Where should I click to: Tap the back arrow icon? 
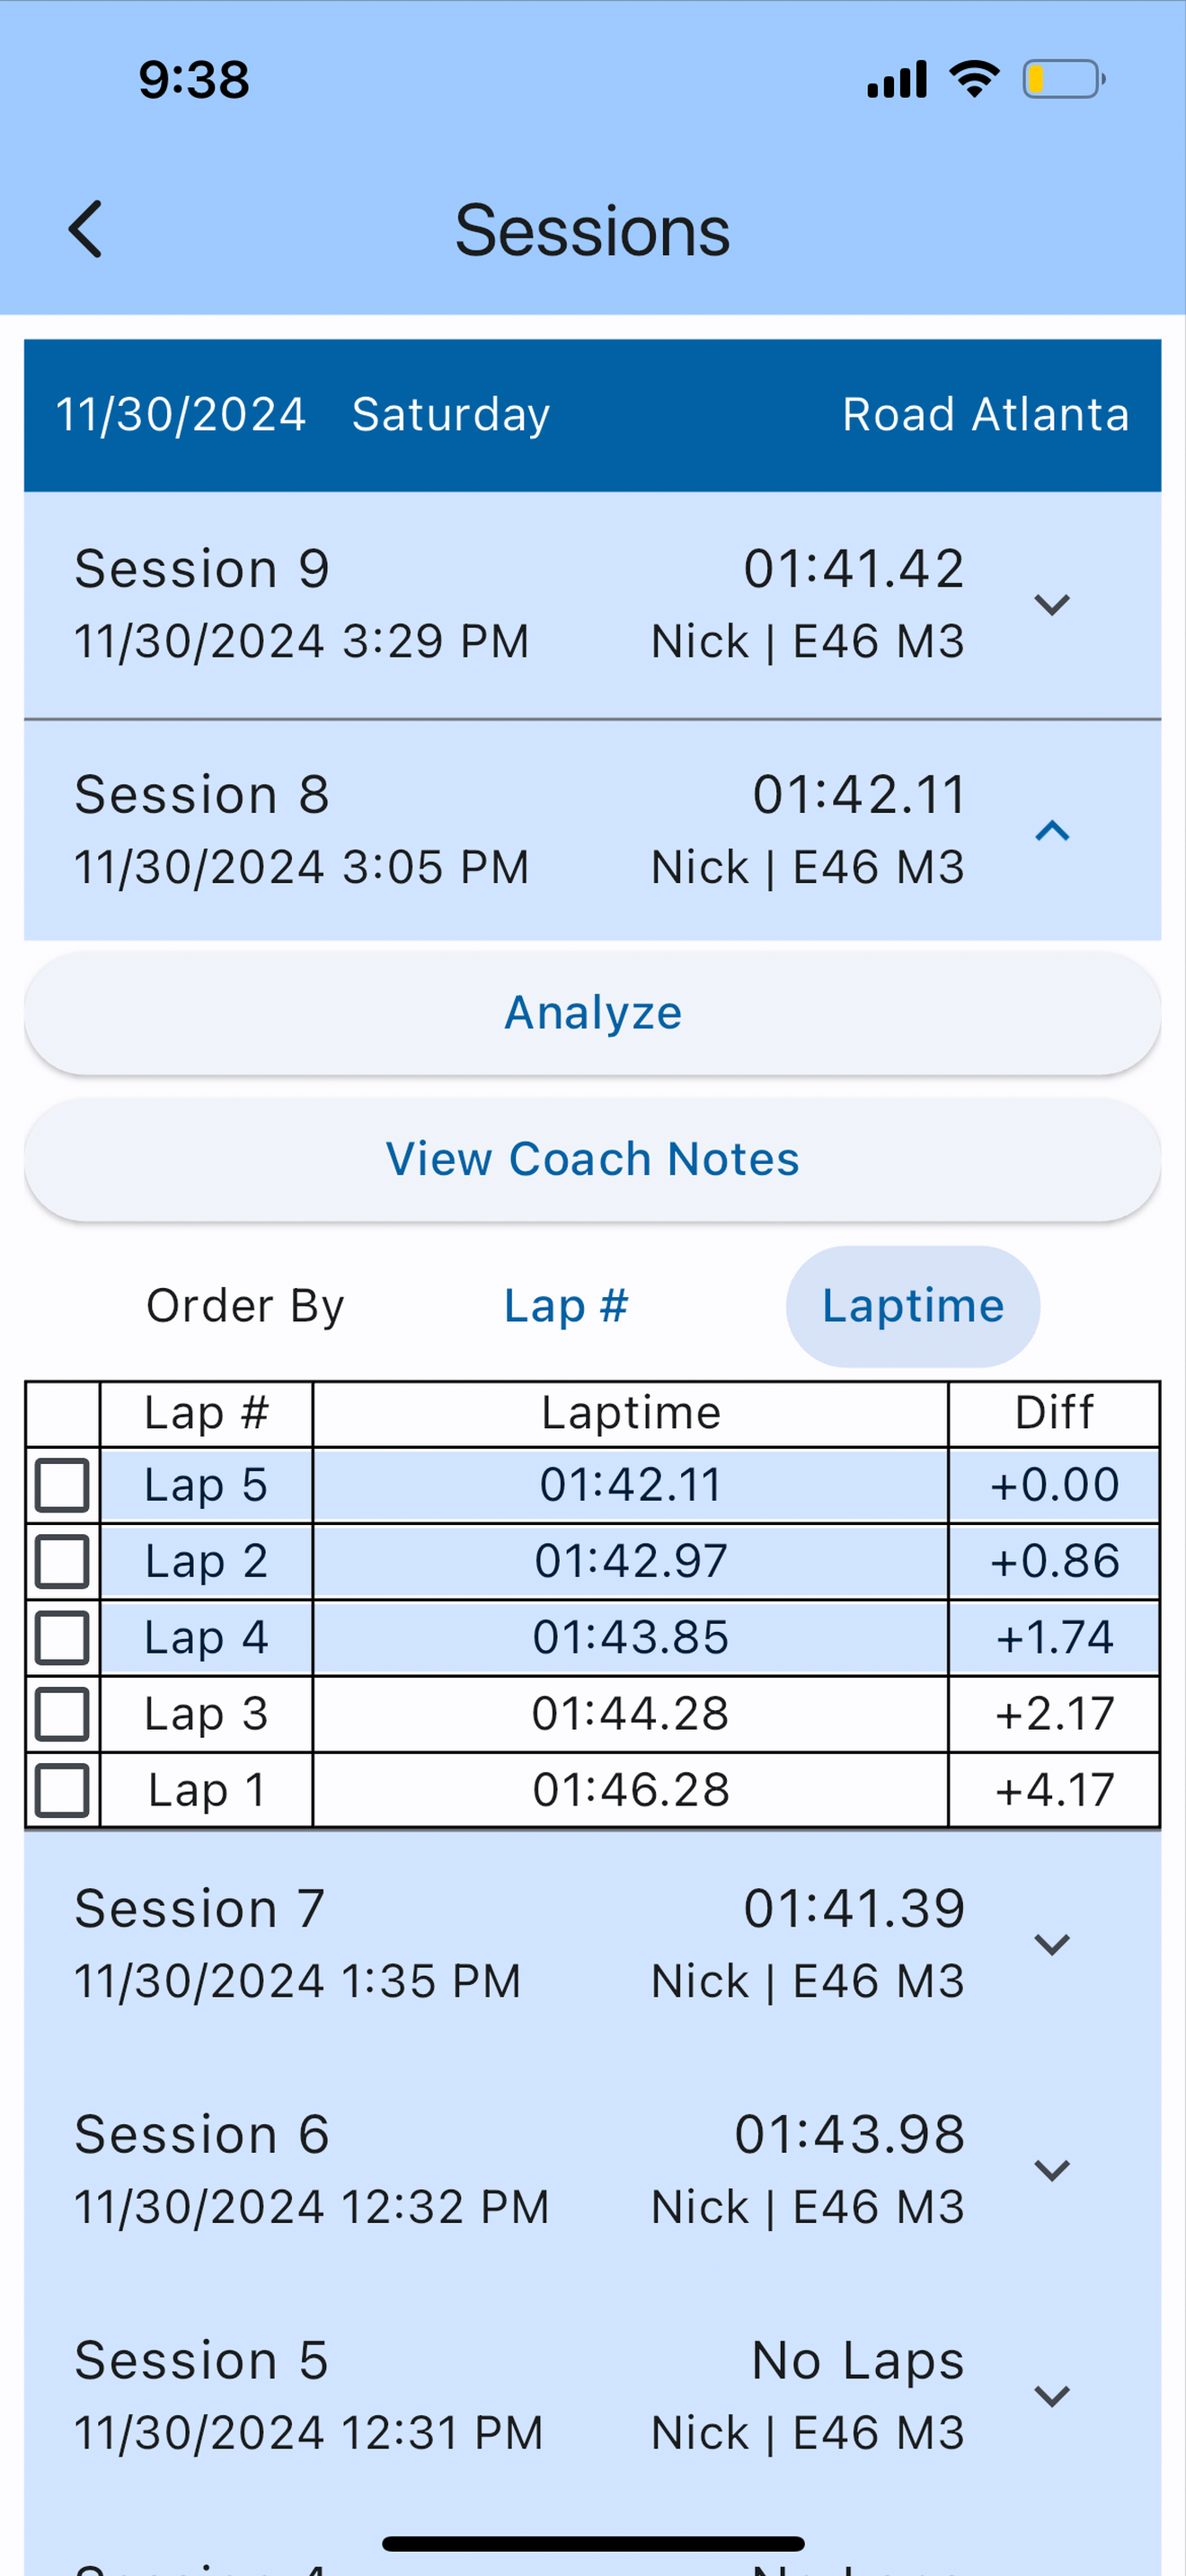85,229
